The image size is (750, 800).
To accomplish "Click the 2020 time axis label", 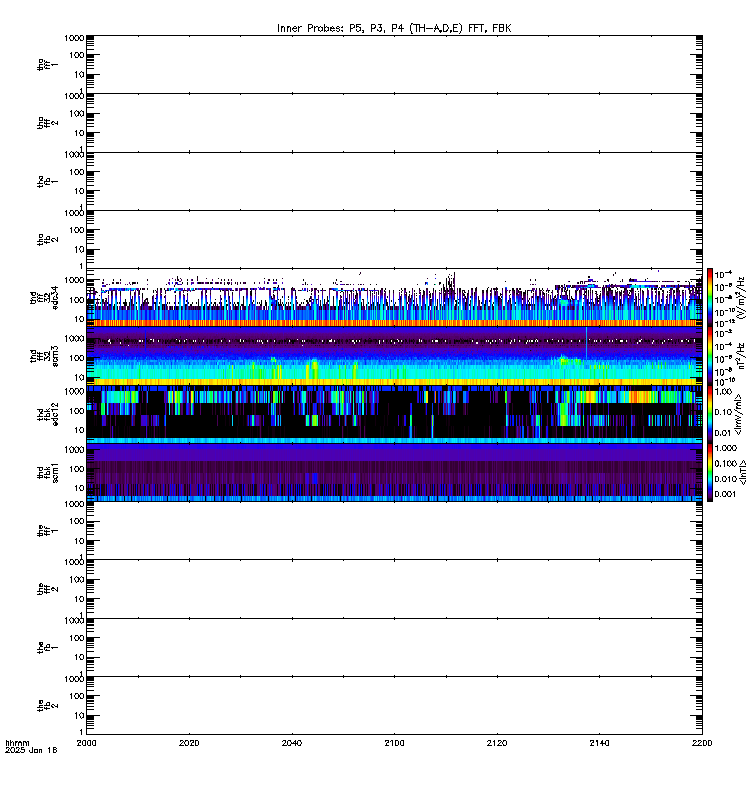I will [189, 743].
